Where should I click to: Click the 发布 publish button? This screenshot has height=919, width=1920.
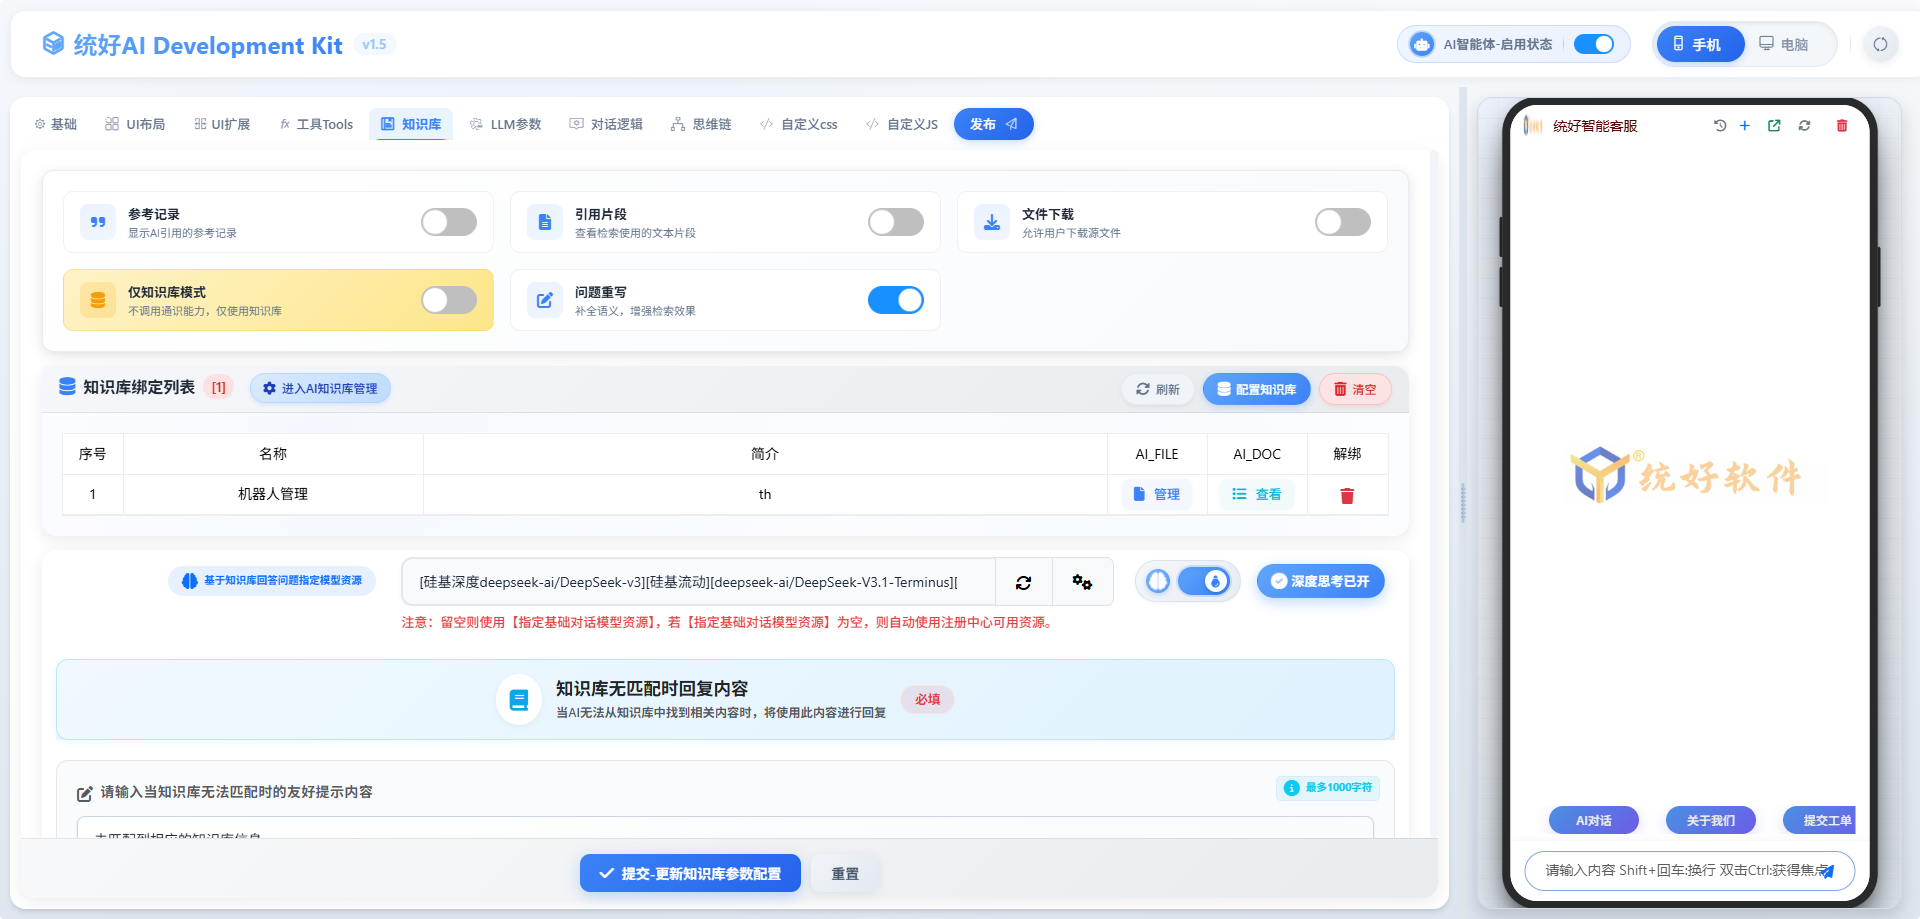click(994, 124)
